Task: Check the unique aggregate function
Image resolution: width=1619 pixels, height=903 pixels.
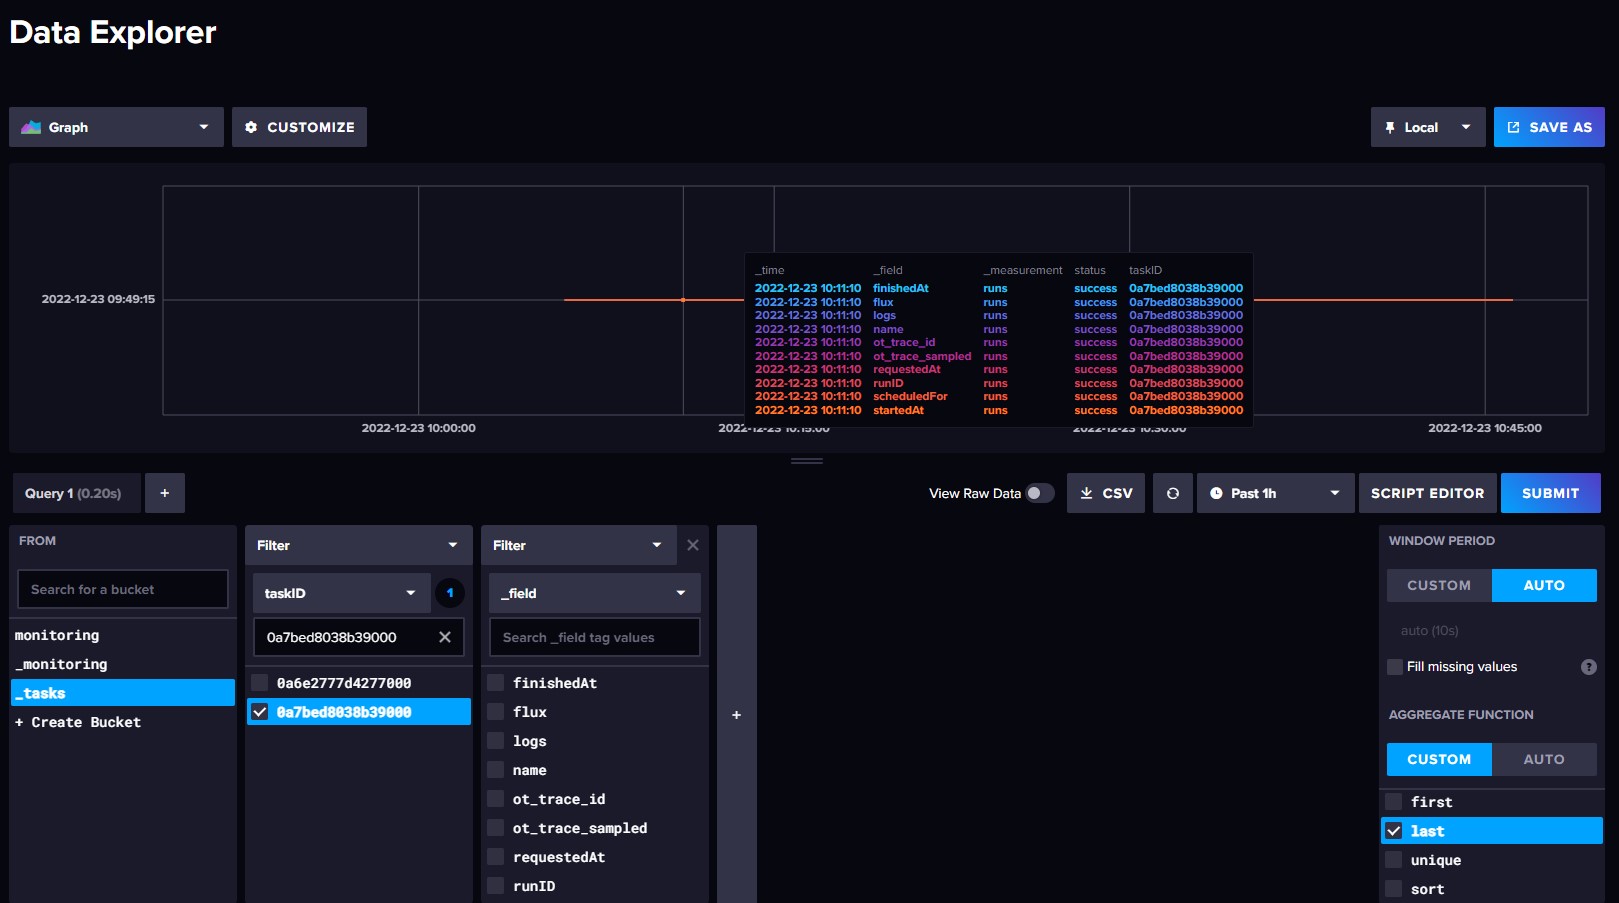Action: click(x=1394, y=860)
